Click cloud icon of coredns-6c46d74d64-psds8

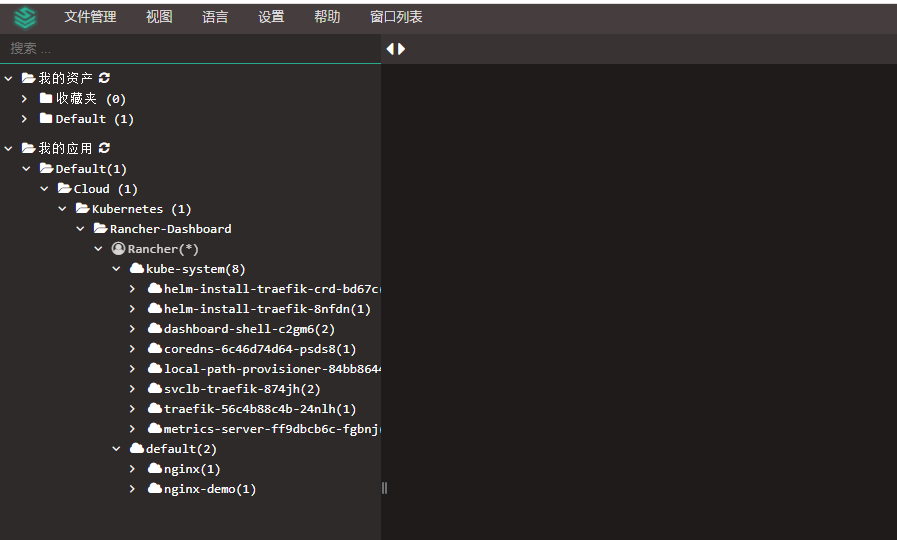click(154, 348)
